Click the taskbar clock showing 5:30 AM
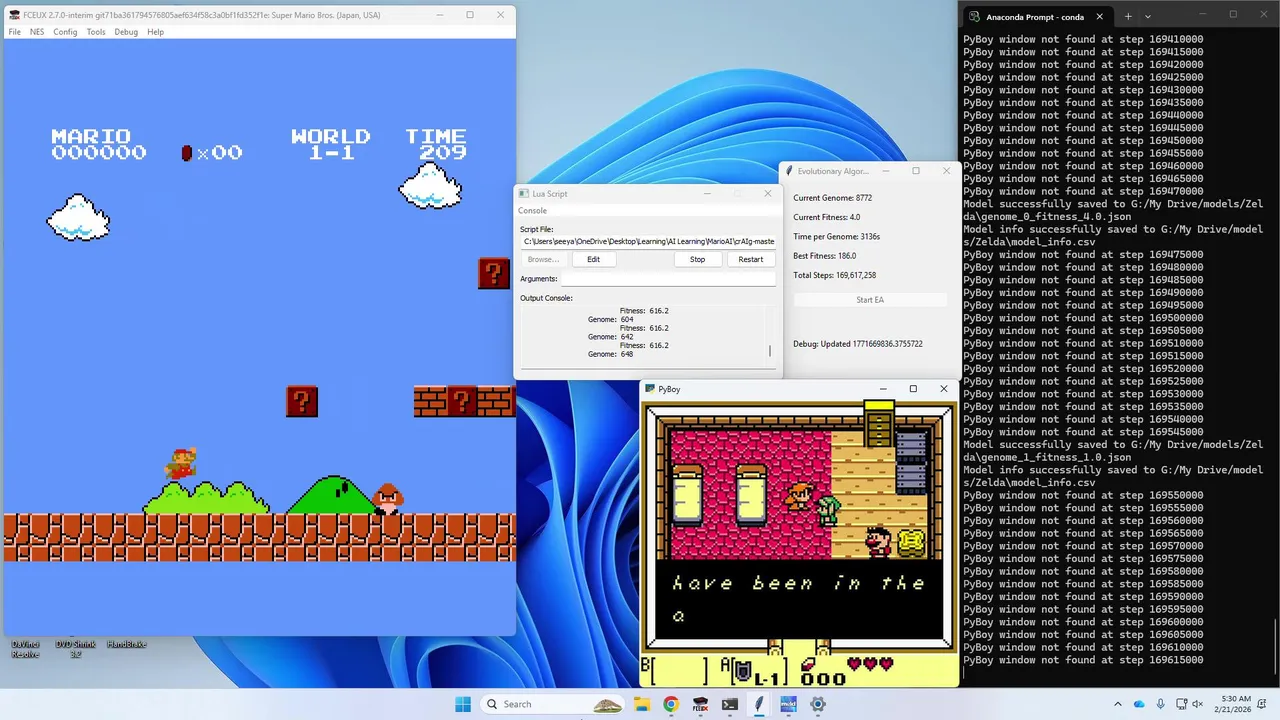Screen dimensions: 1280x720 (1233, 704)
